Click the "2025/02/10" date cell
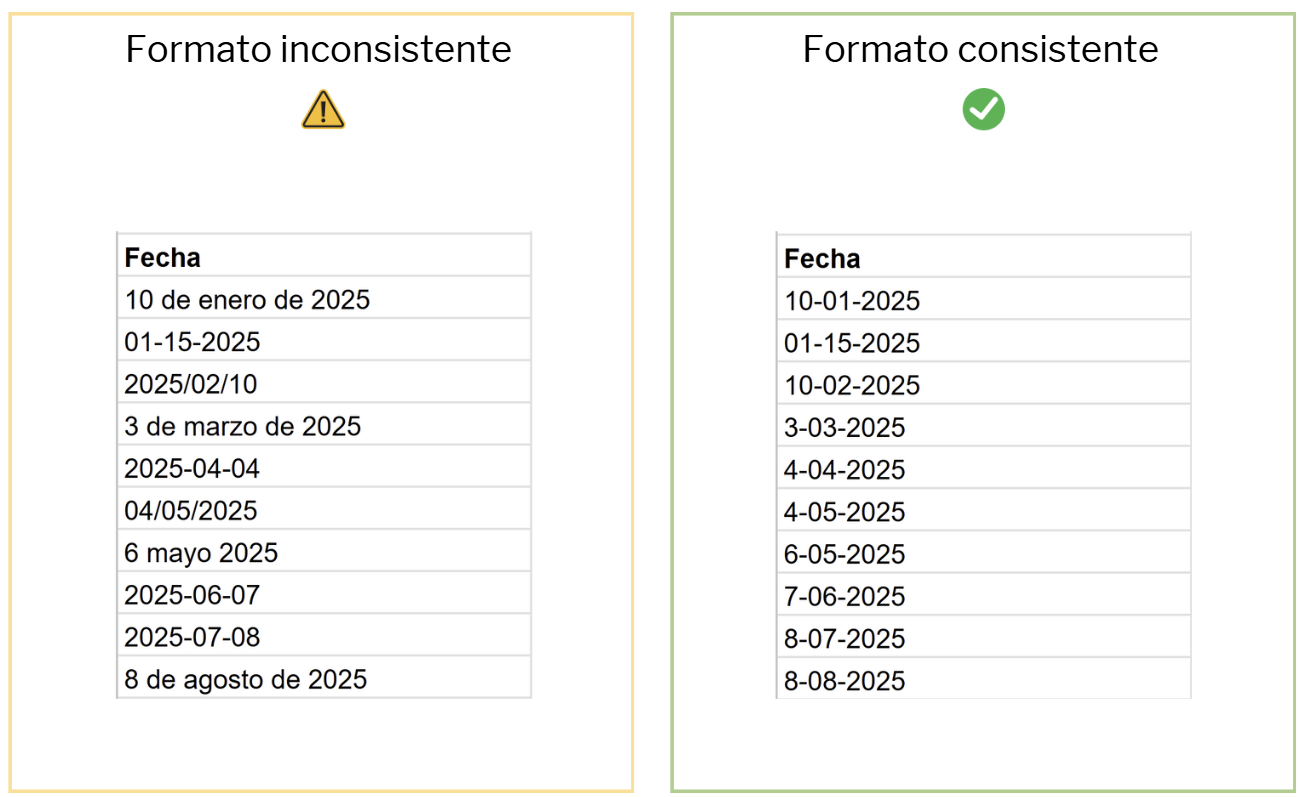The image size is (1305, 797). (191, 384)
